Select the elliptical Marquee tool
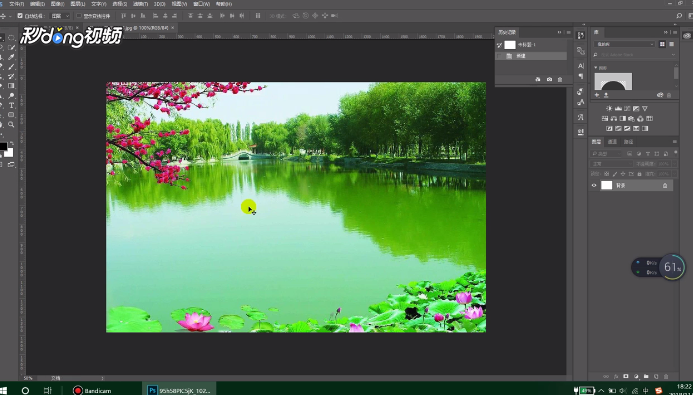The width and height of the screenshot is (693, 395). (11, 38)
